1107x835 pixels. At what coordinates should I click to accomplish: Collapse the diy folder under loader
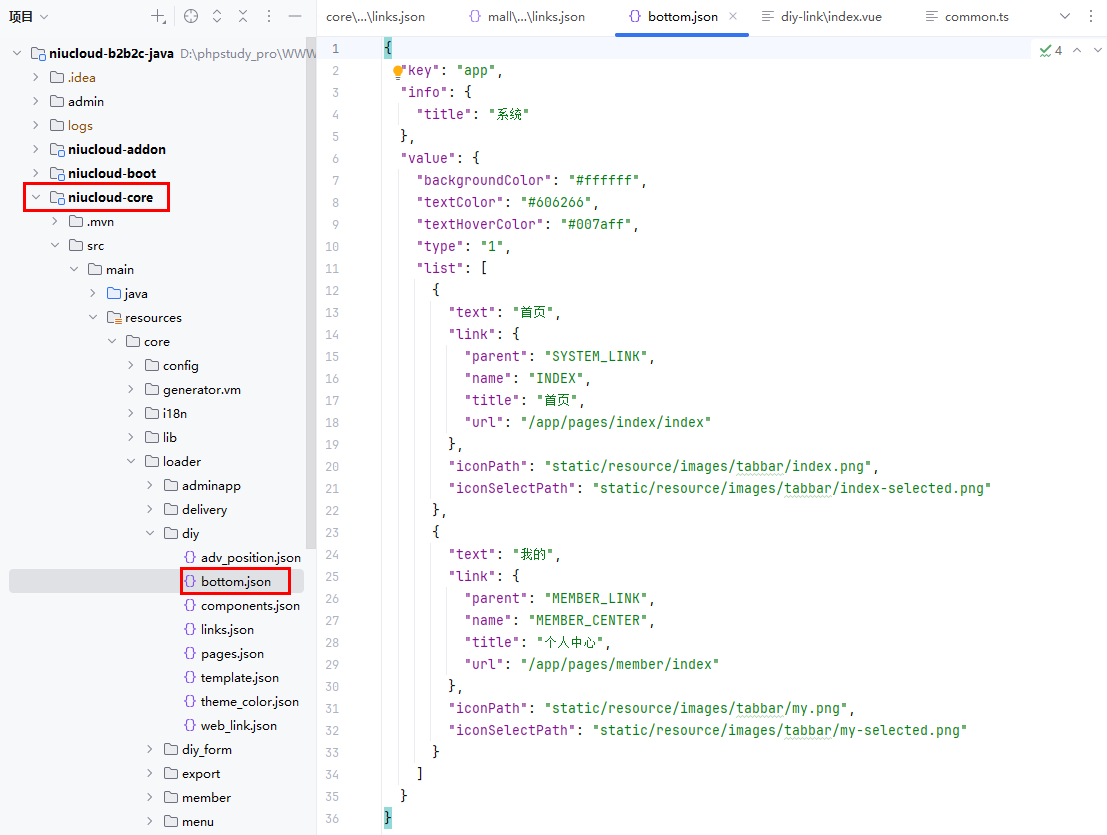click(150, 533)
